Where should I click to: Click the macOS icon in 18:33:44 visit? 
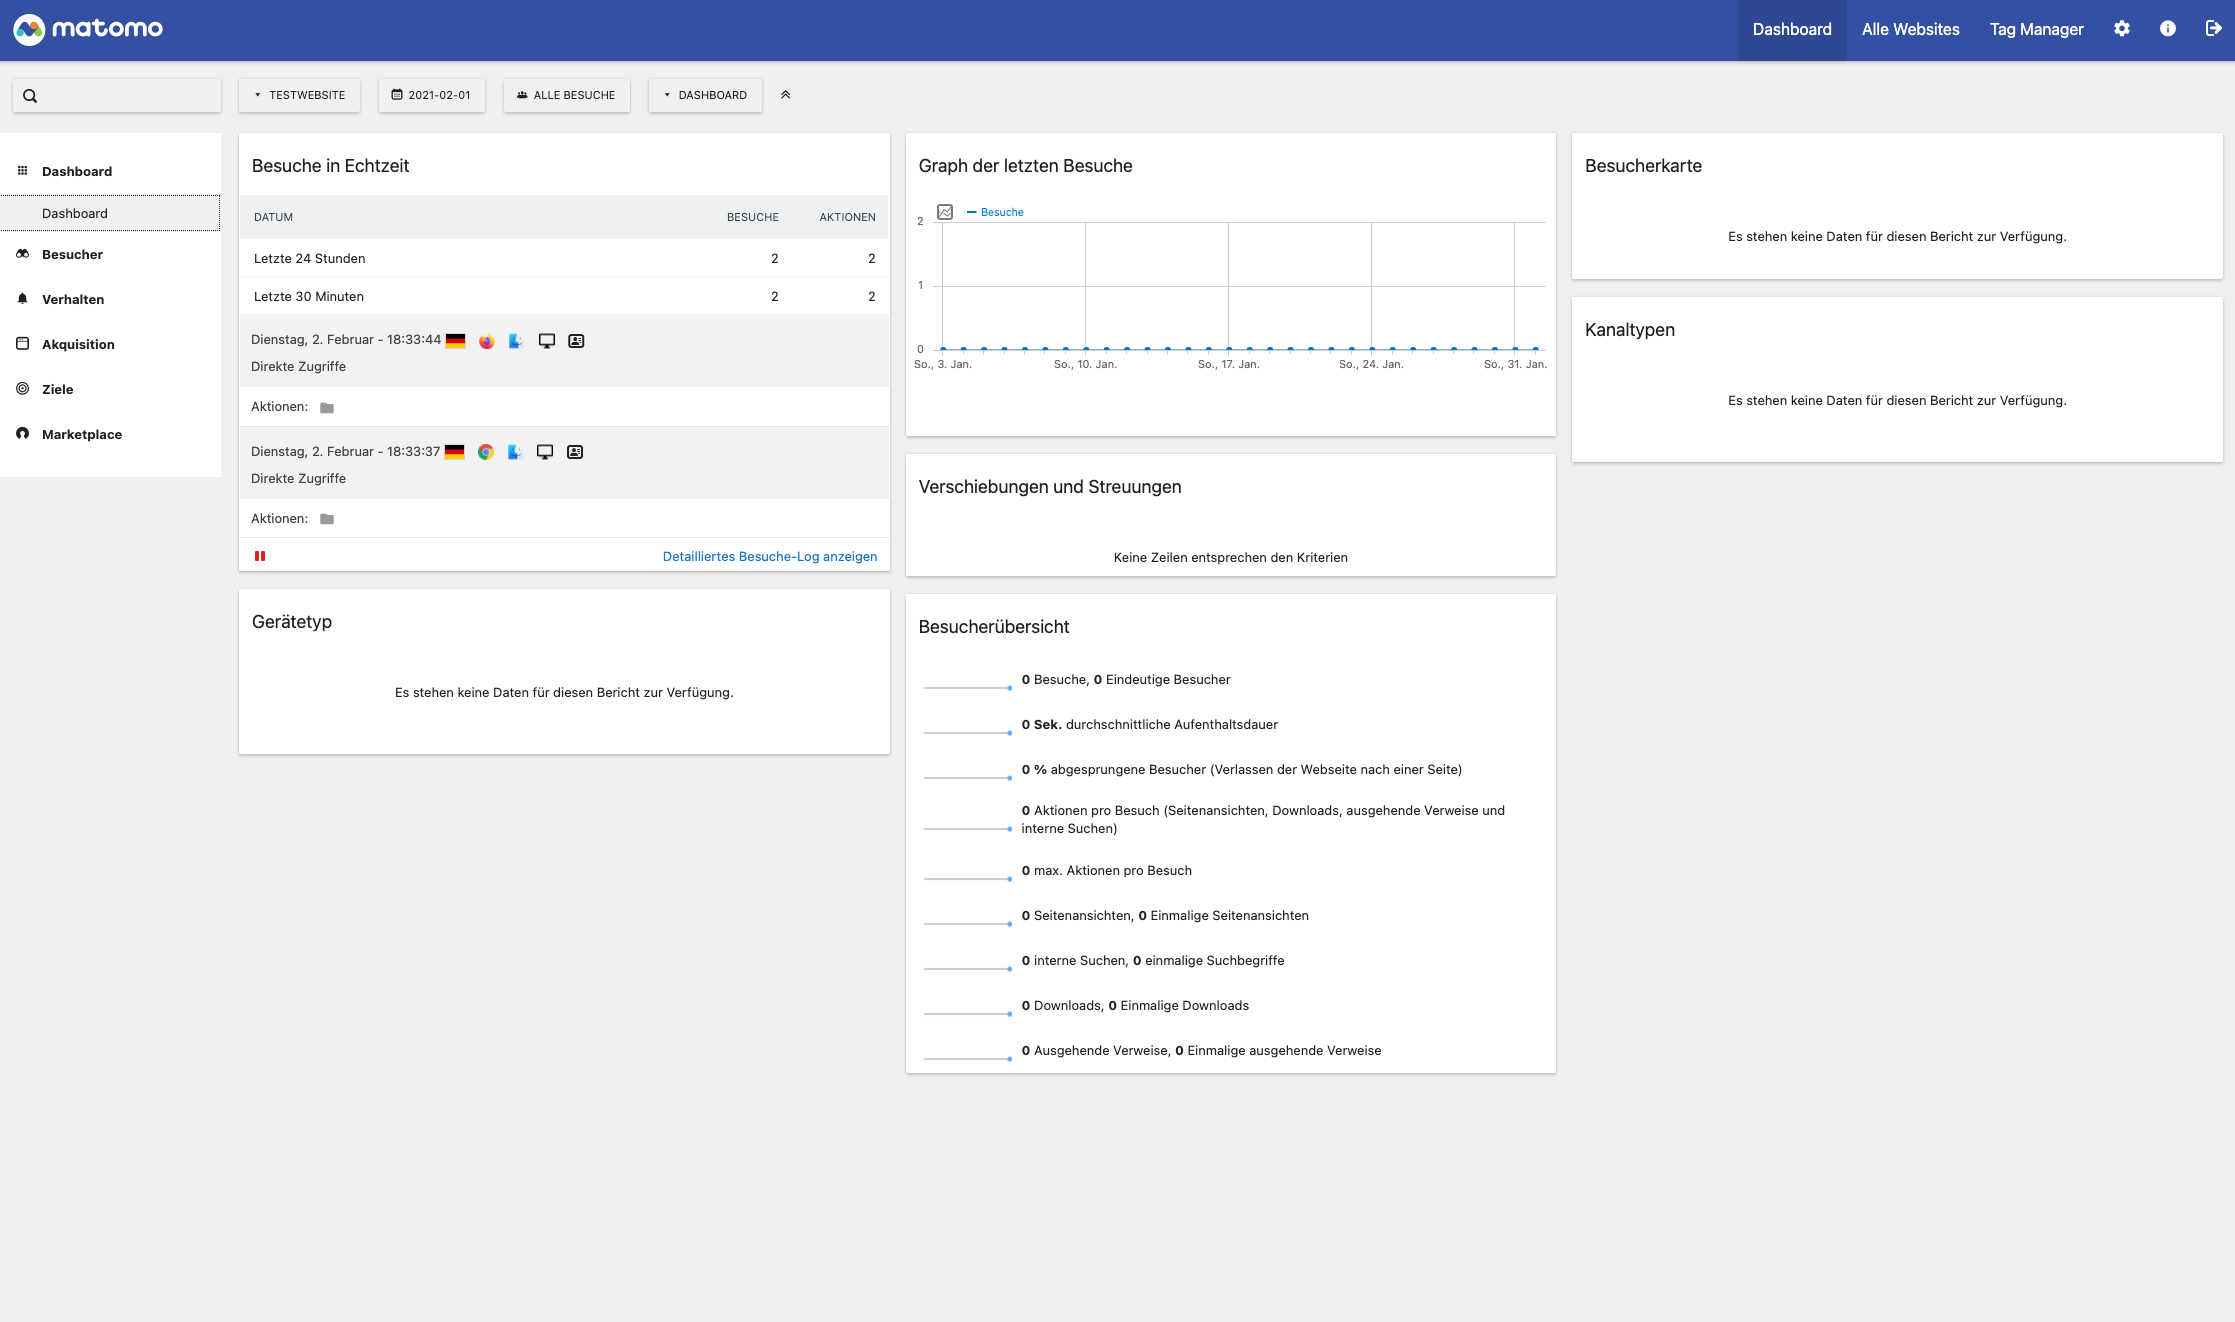coord(516,341)
